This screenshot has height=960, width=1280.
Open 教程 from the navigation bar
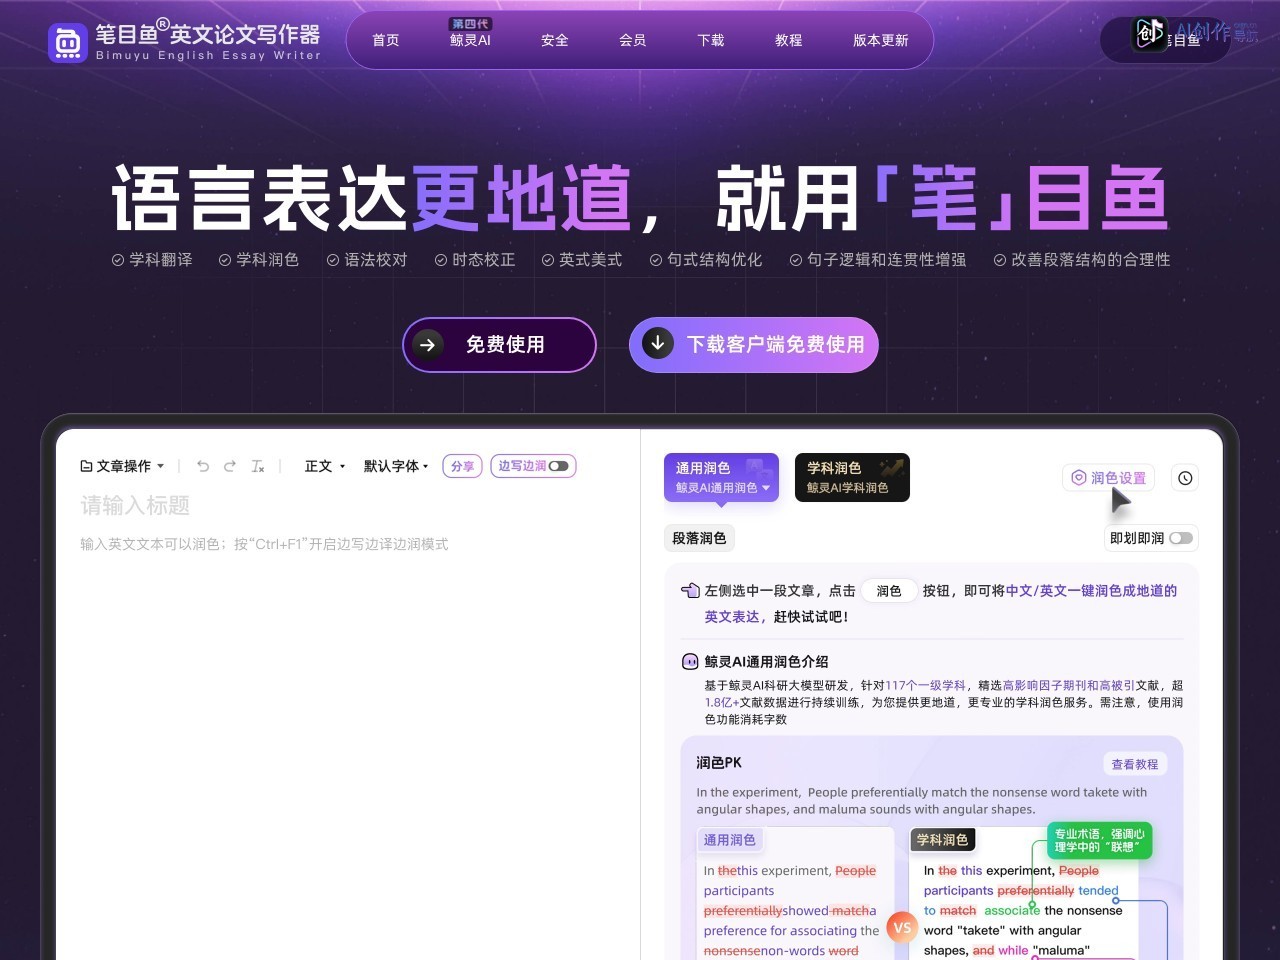point(789,40)
